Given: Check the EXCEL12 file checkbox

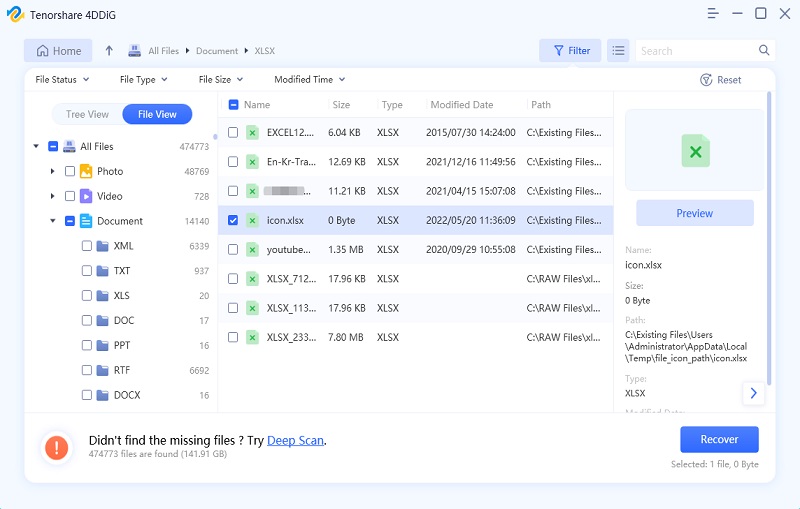Looking at the screenshot, I should tap(233, 132).
